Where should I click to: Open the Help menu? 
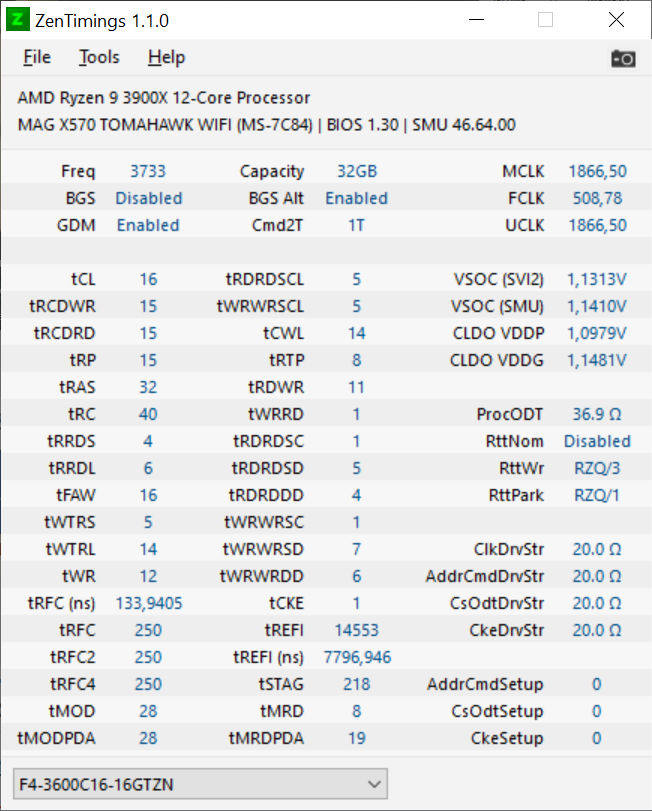click(x=166, y=57)
